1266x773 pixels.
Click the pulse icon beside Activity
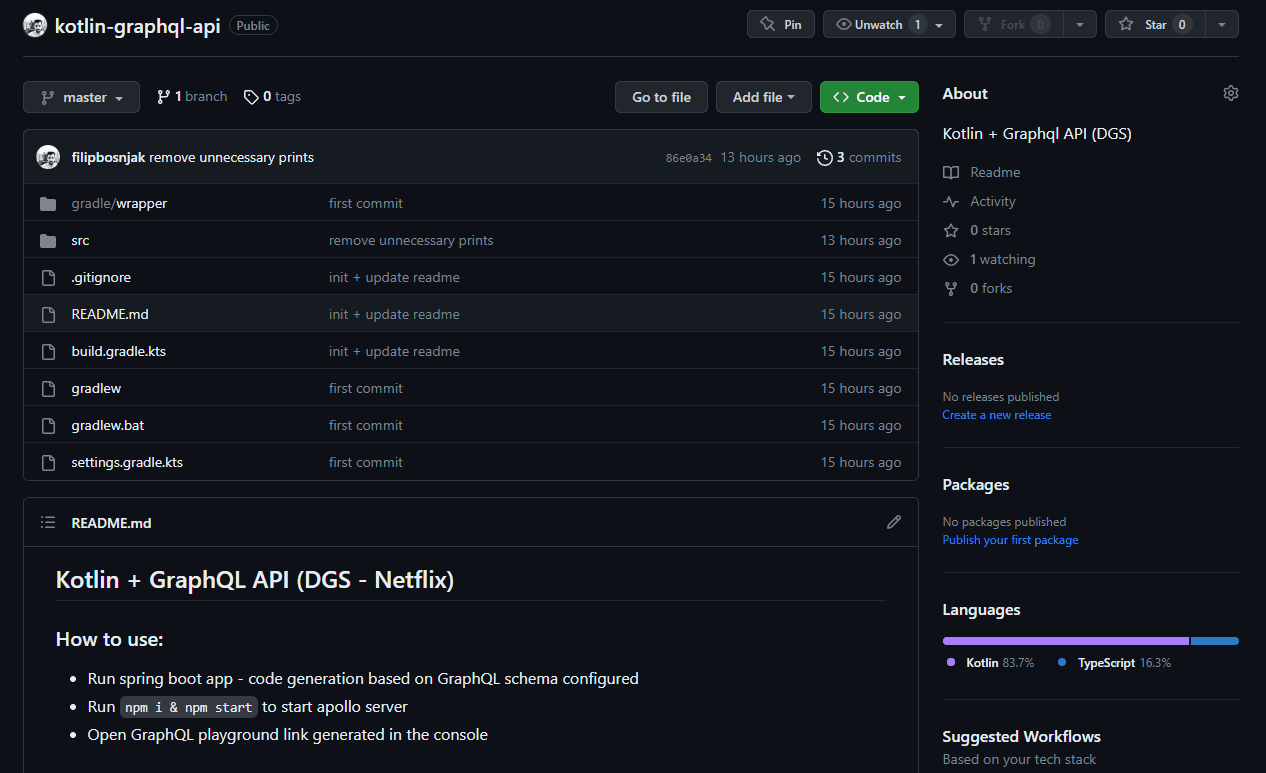click(x=951, y=201)
